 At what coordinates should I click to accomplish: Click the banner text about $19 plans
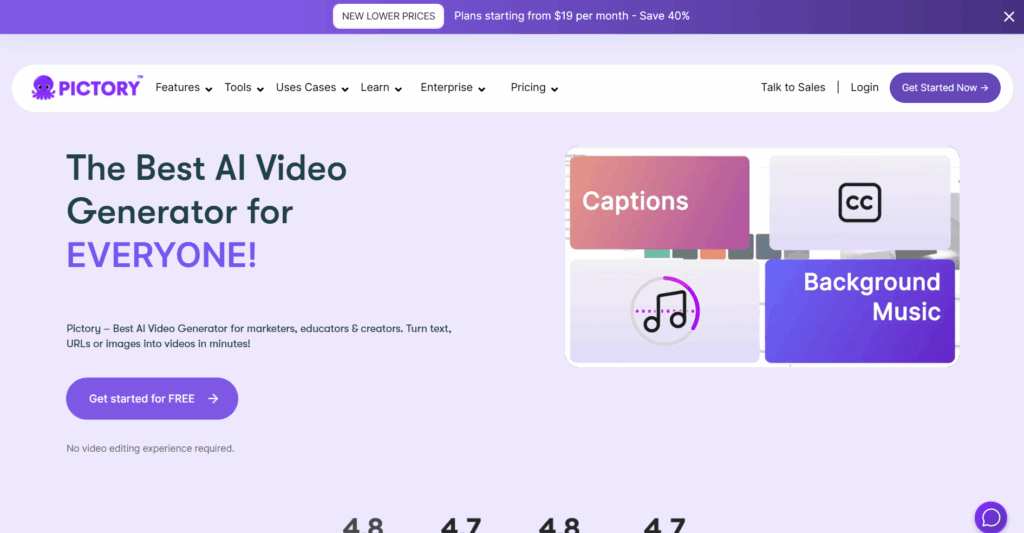[572, 16]
